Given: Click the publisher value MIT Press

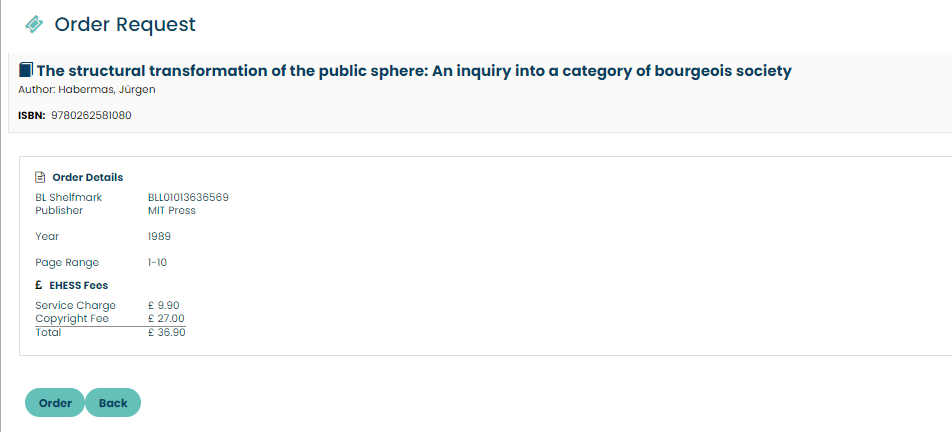Looking at the screenshot, I should click(x=172, y=210).
